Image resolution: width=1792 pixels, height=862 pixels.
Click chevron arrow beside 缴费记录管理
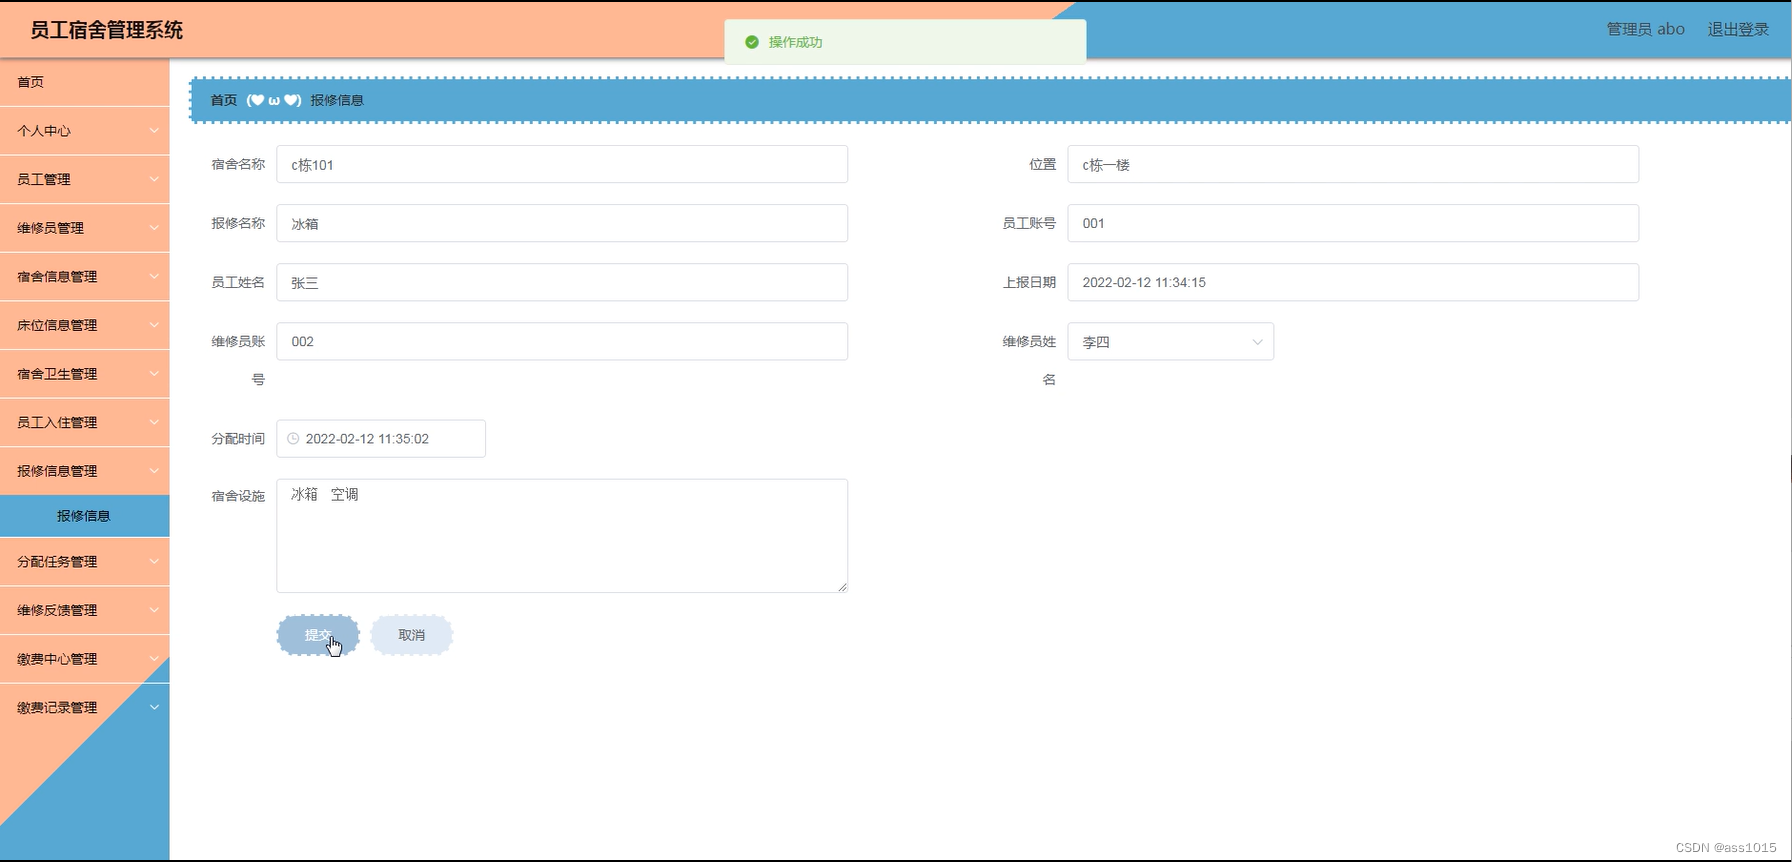pos(154,708)
